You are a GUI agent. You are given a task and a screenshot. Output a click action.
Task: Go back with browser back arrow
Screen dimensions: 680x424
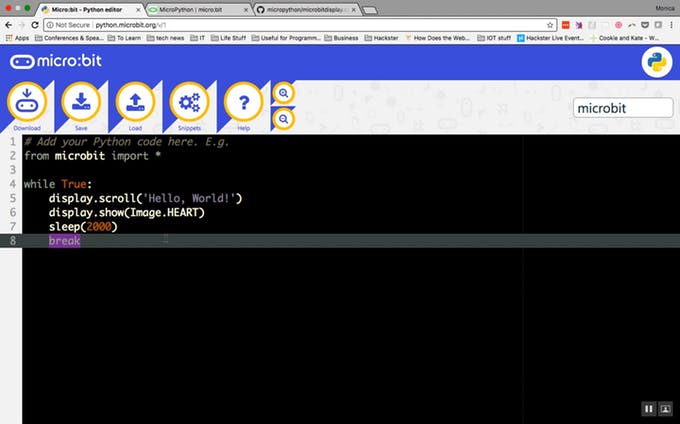[x=8, y=25]
